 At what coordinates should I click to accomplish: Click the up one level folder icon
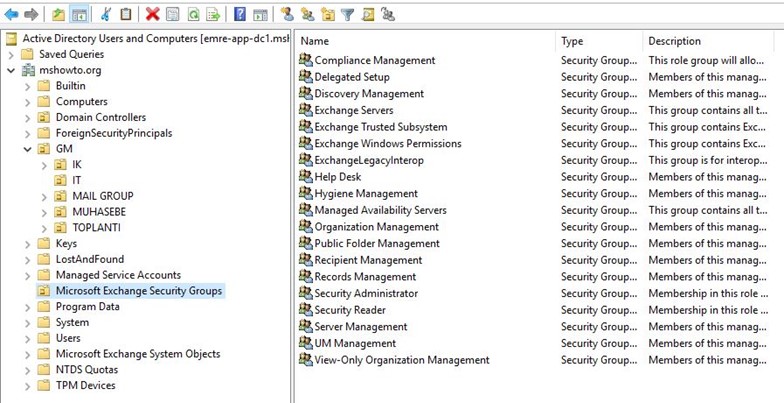tap(58, 14)
